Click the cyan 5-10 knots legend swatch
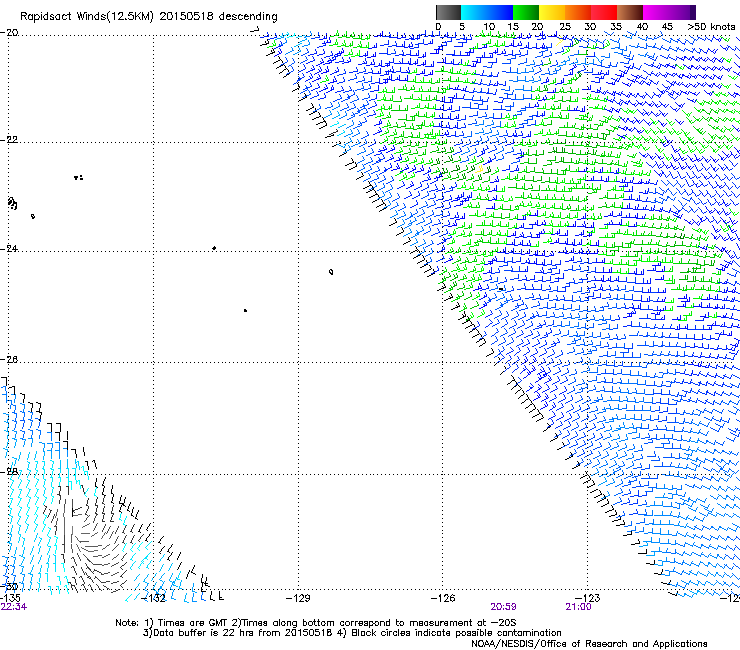This screenshot has height=650, width=740. click(474, 12)
